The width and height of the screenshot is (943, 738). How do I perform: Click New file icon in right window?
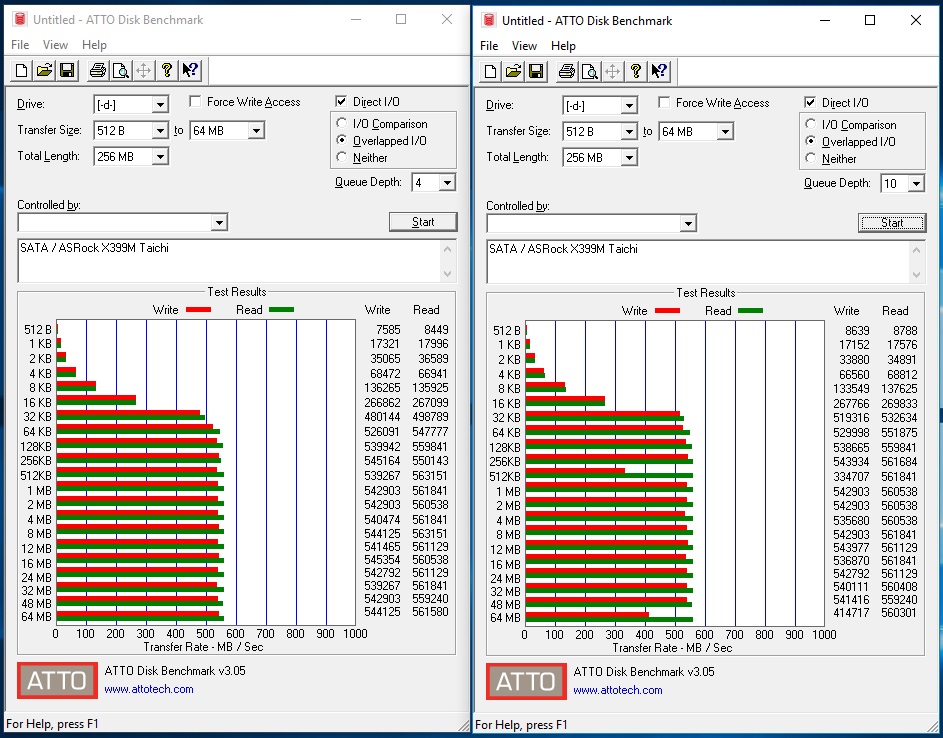(x=490, y=72)
